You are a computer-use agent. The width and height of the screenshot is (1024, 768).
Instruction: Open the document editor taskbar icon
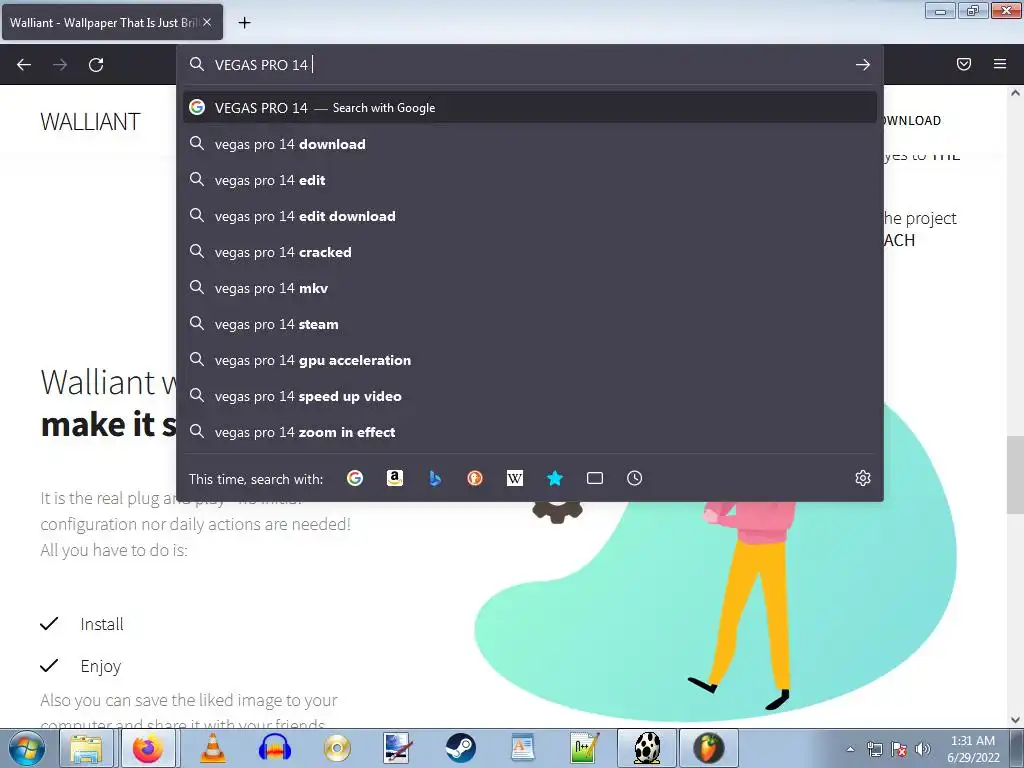tap(522, 748)
